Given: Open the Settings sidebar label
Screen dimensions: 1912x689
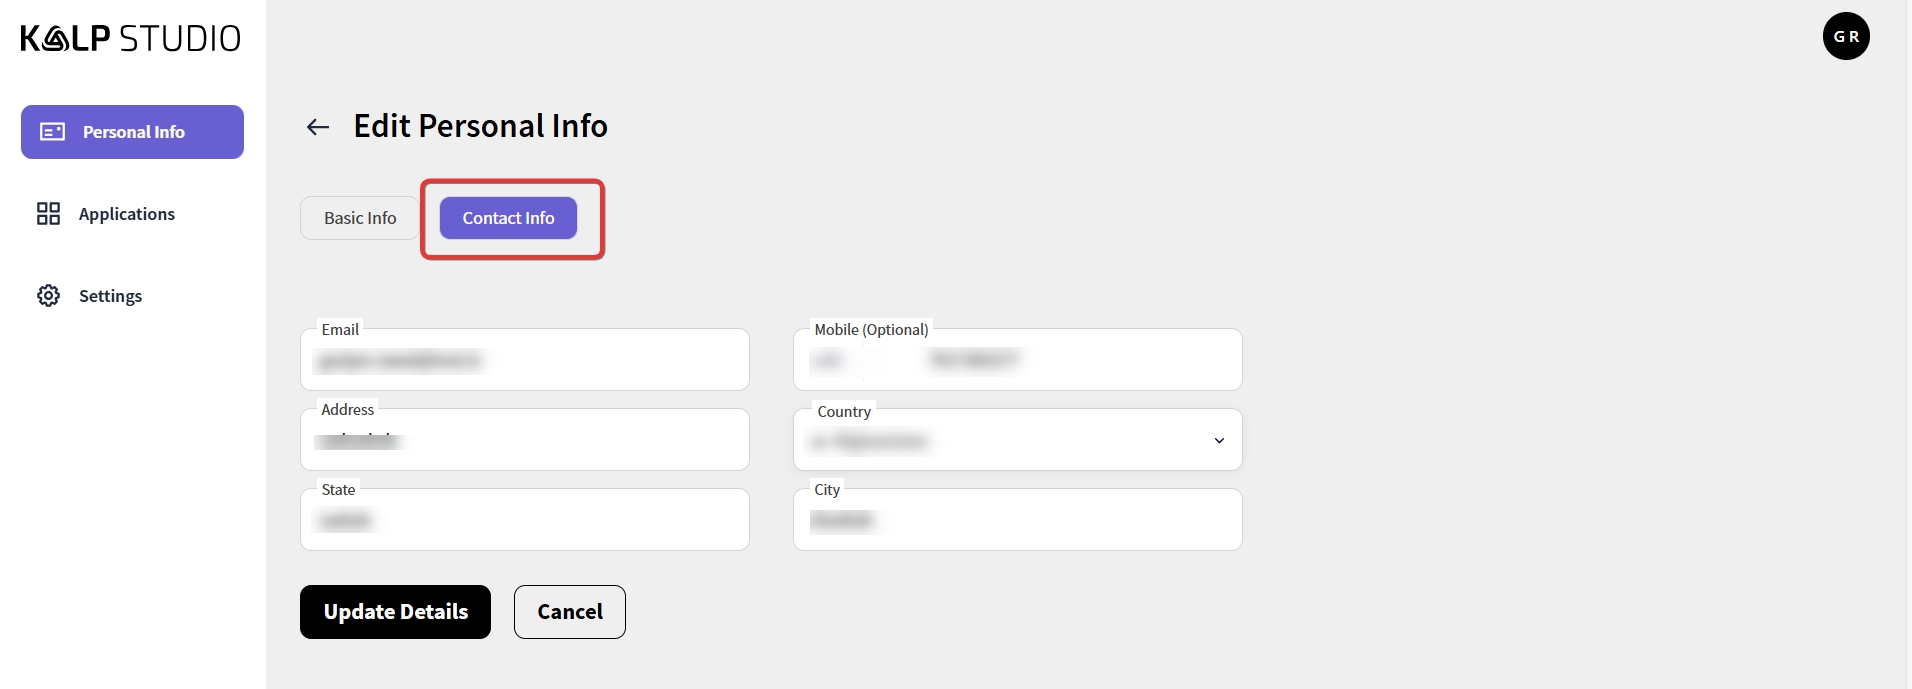Looking at the screenshot, I should [x=110, y=296].
